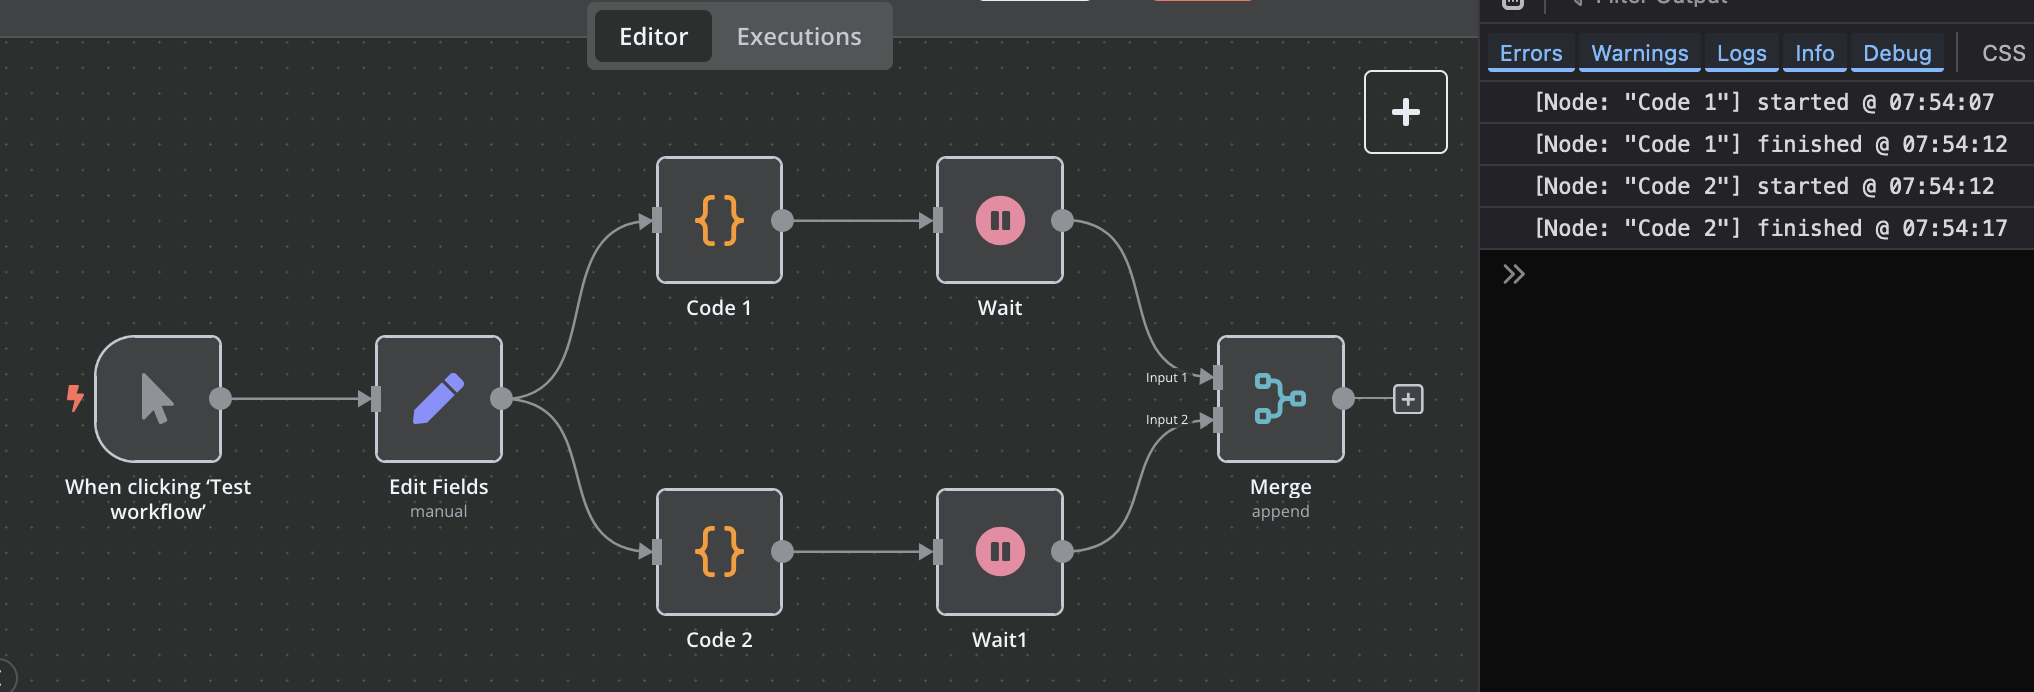Click the Code 1 finished log line
Image resolution: width=2034 pixels, height=692 pixels.
(1757, 144)
